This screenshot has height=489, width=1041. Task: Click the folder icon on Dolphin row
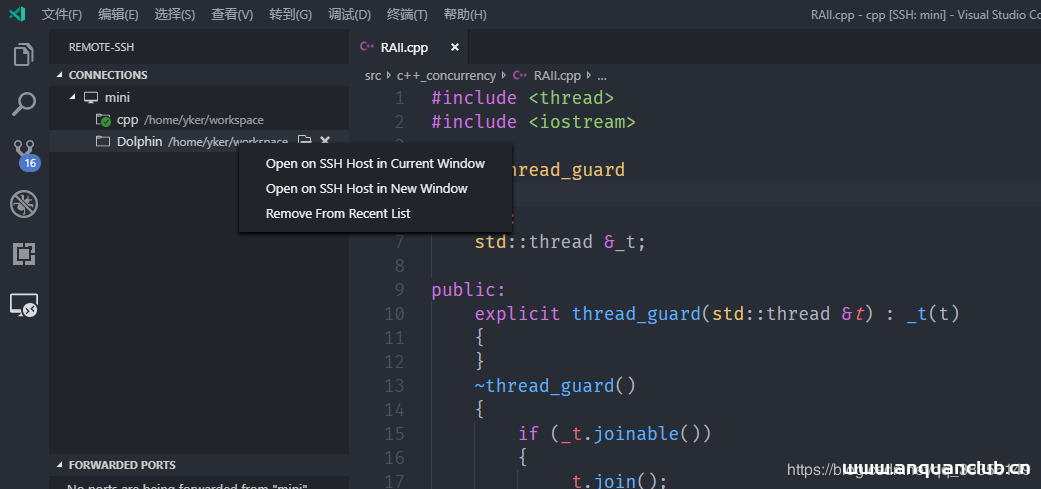click(304, 141)
